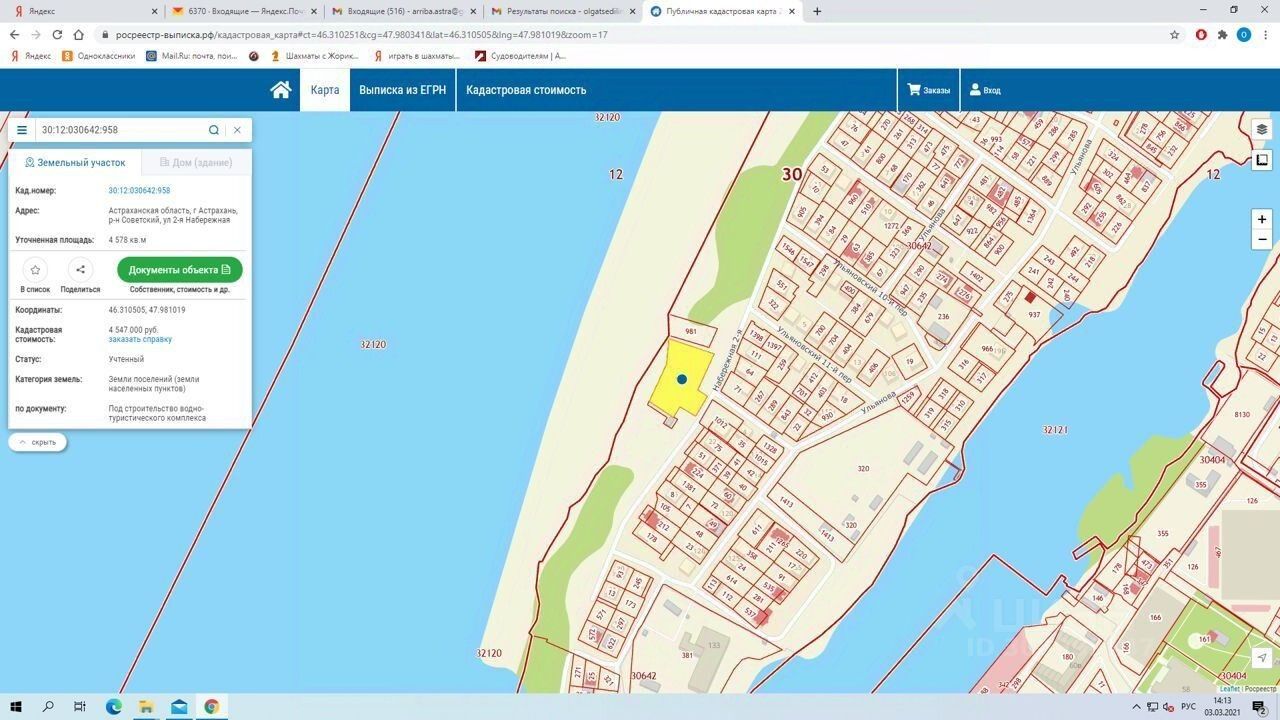Click the Собственник, стоимость и др. caption
Screen dimensions: 1280x720
[x=180, y=290]
